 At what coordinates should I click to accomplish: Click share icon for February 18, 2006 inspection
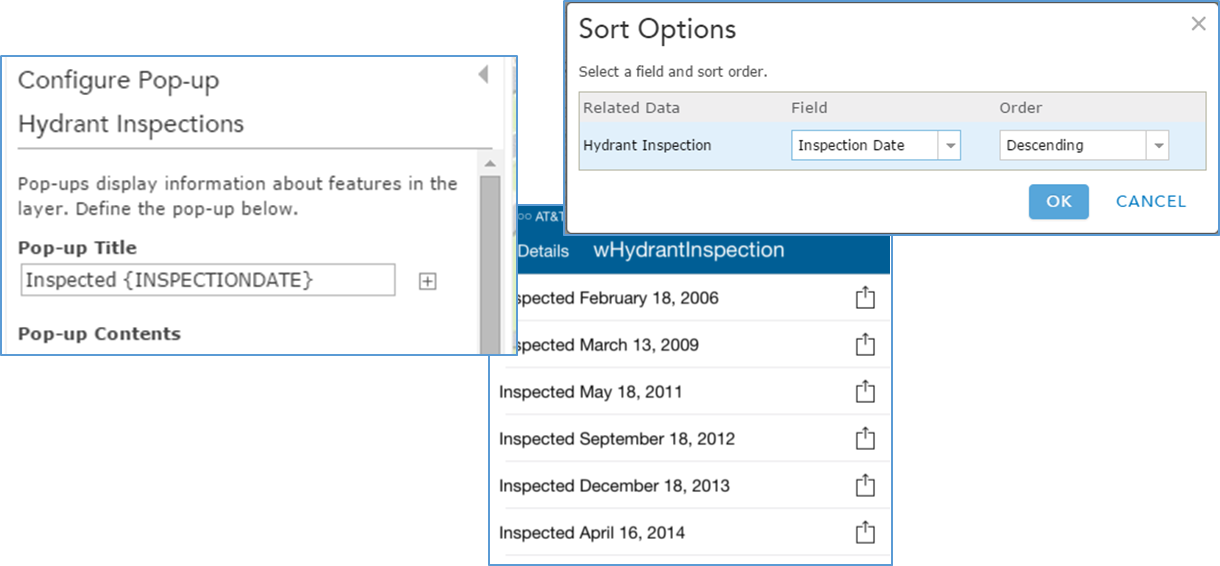tap(865, 297)
